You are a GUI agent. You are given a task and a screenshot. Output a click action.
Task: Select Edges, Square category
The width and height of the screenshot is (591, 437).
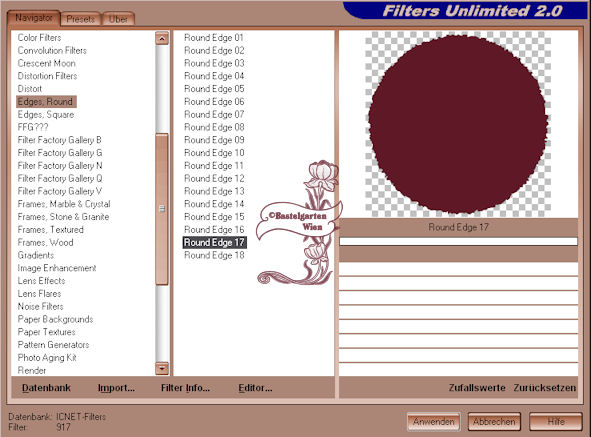[x=46, y=115]
